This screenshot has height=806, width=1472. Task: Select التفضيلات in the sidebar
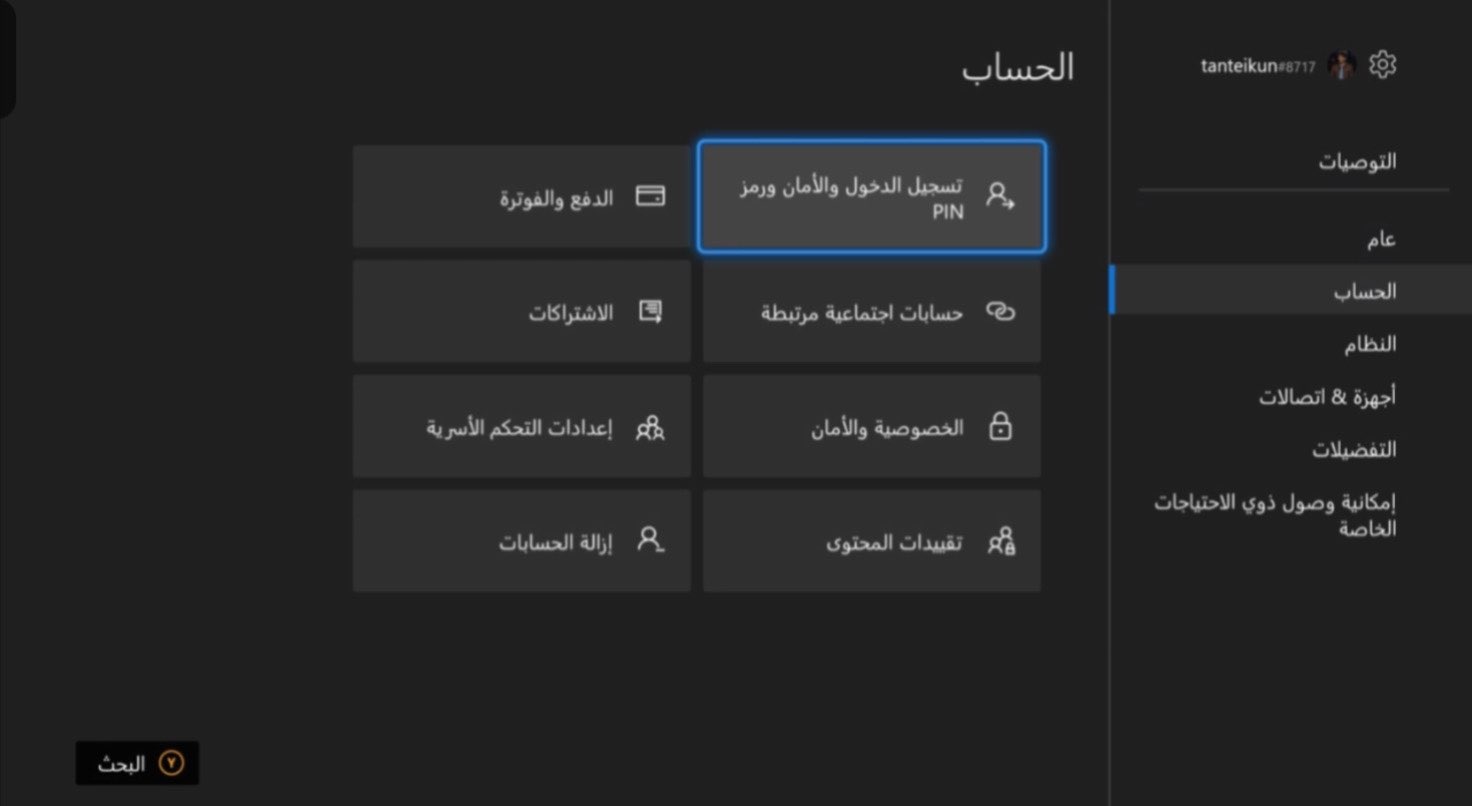click(x=1354, y=450)
